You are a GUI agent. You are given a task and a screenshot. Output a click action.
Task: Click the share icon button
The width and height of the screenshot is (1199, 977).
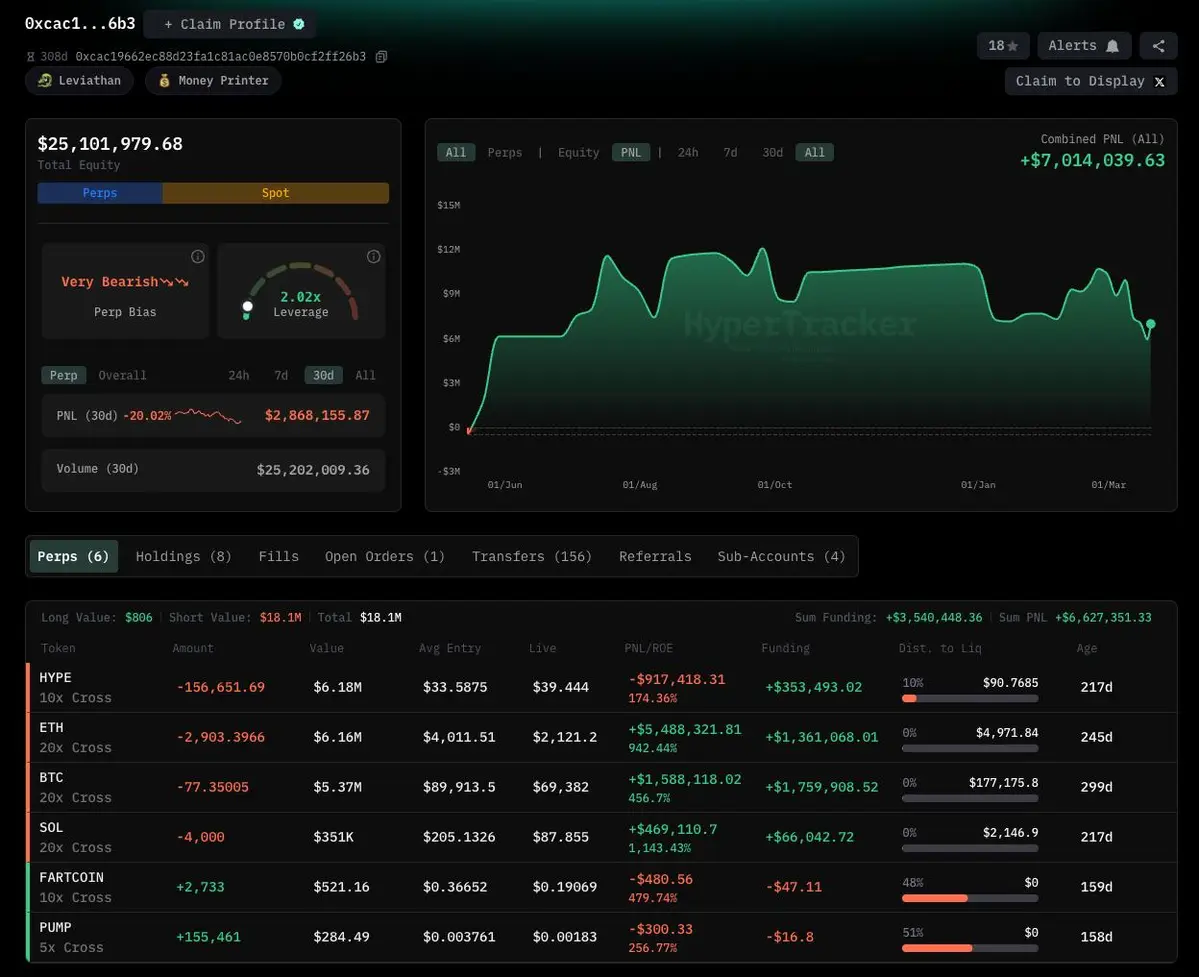pyautogui.click(x=1158, y=46)
